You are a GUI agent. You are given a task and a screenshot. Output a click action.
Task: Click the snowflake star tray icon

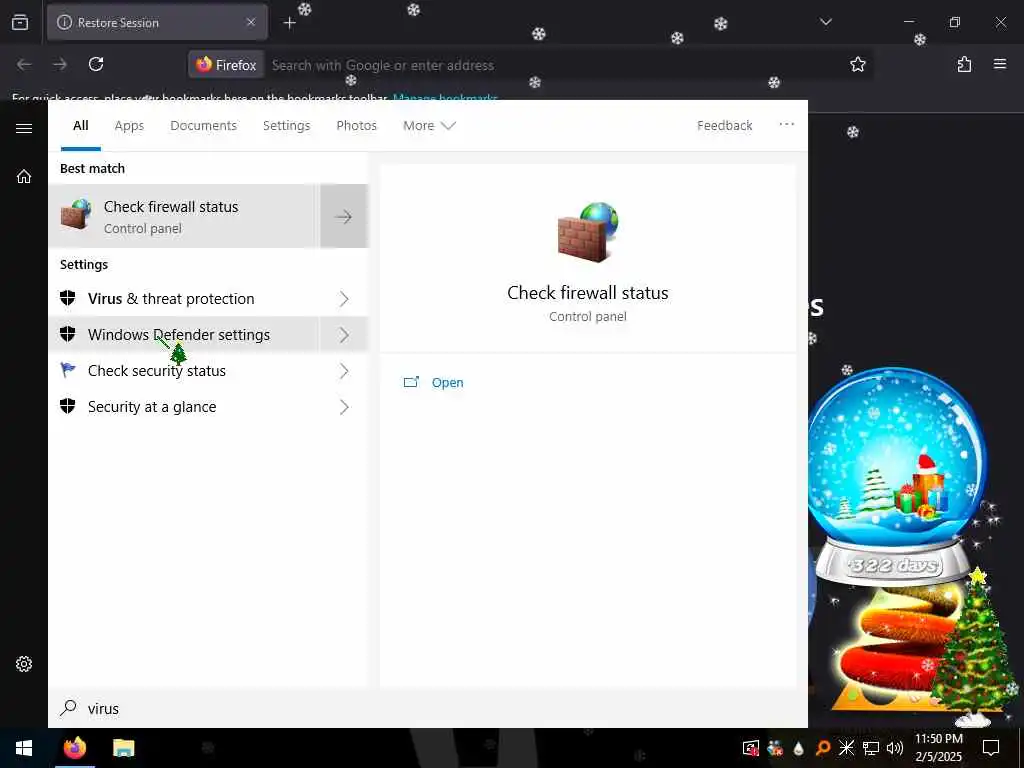[846, 748]
